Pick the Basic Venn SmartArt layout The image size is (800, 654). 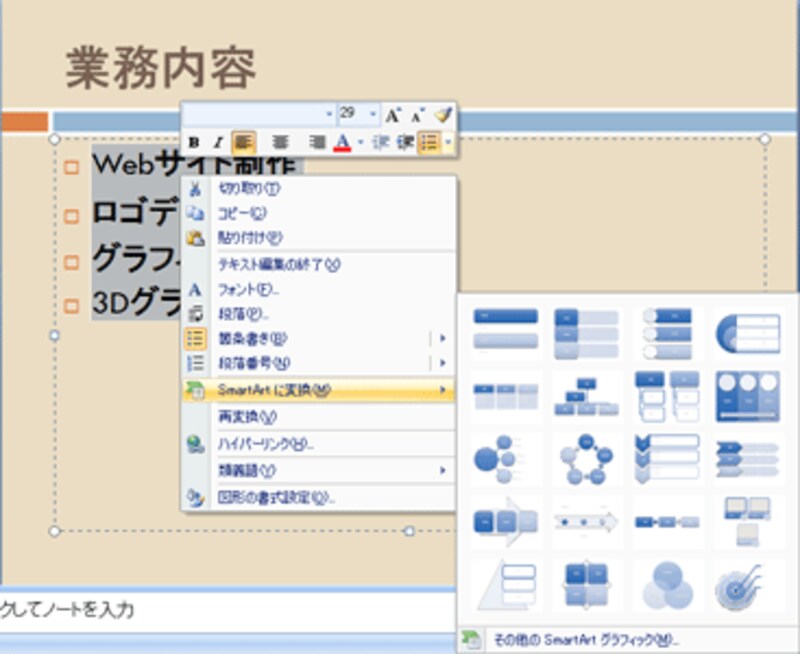[x=667, y=585]
